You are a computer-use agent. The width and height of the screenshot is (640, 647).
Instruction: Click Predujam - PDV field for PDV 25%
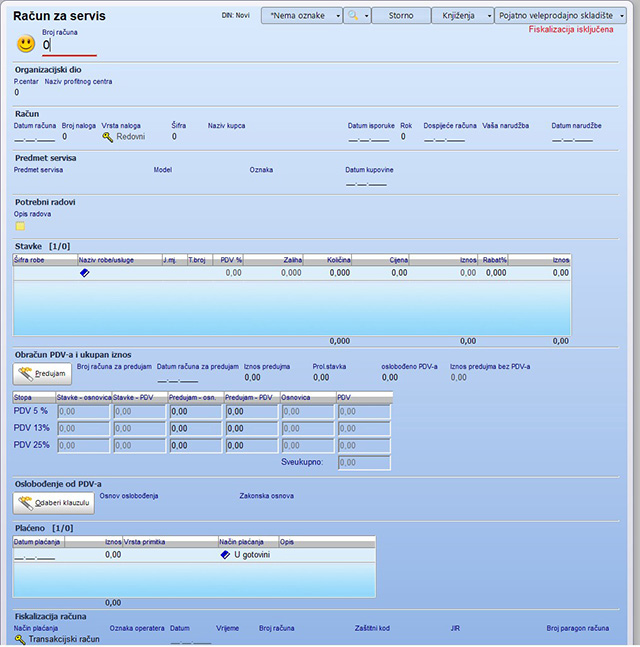252,446
